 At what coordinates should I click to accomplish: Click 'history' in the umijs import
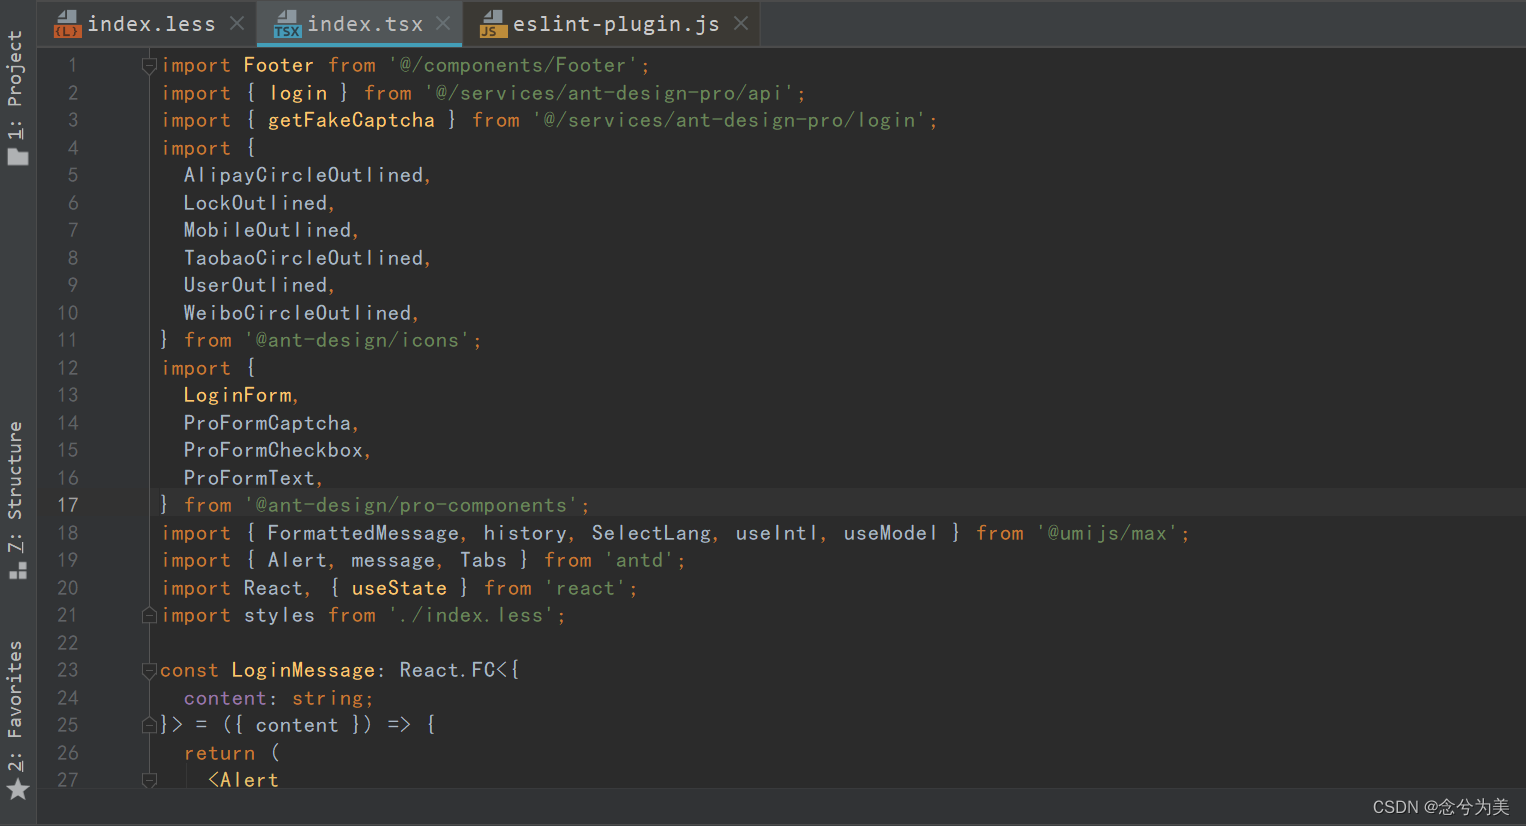coord(525,533)
